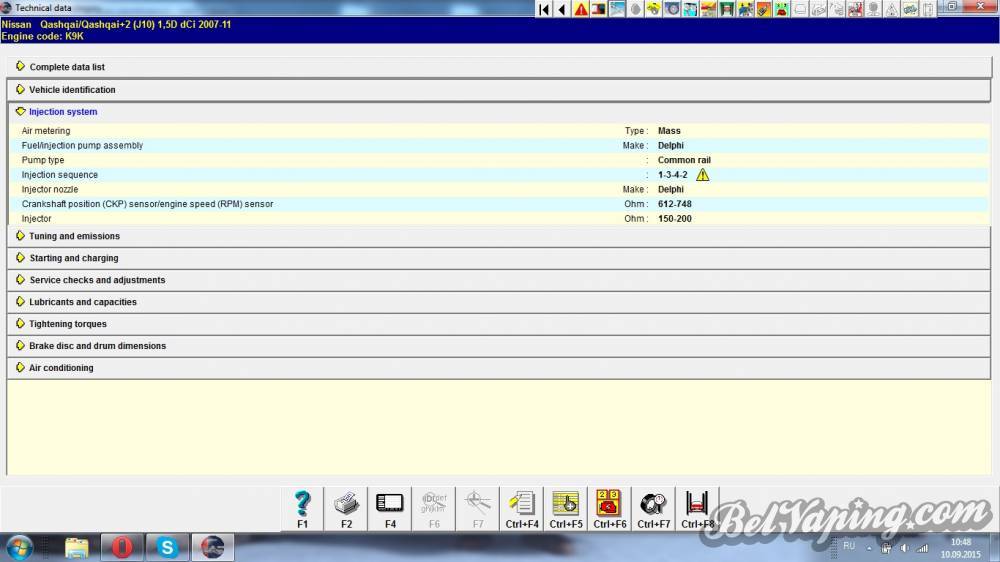The image size is (1000, 562).
Task: Select the Injection sequence row label
Action: pos(60,175)
